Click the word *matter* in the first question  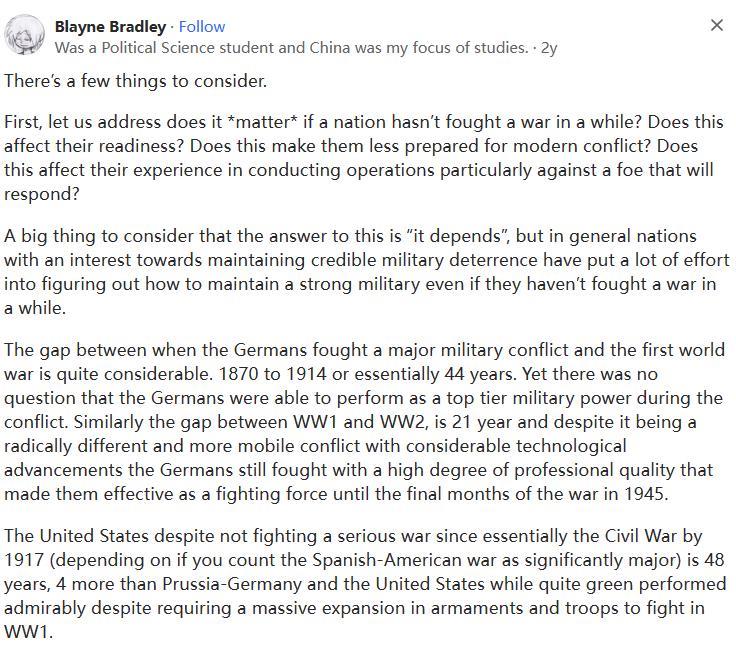pyautogui.click(x=297, y=122)
